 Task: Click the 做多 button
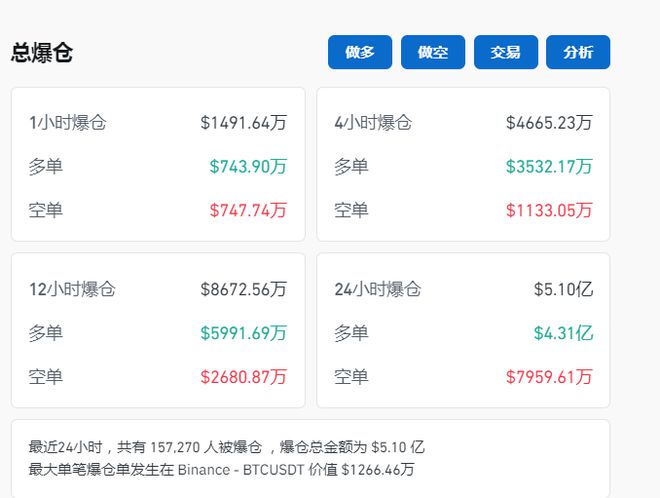tap(360, 53)
